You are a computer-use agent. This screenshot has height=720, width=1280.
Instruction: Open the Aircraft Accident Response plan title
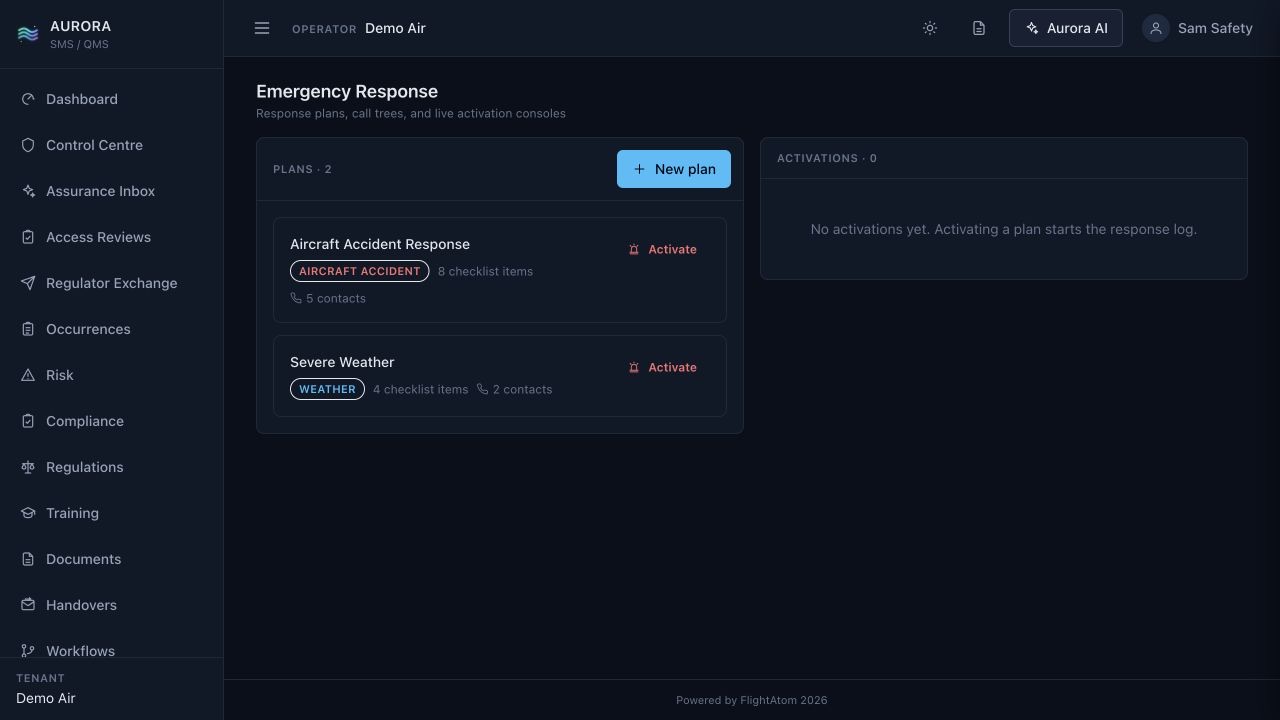pos(380,244)
